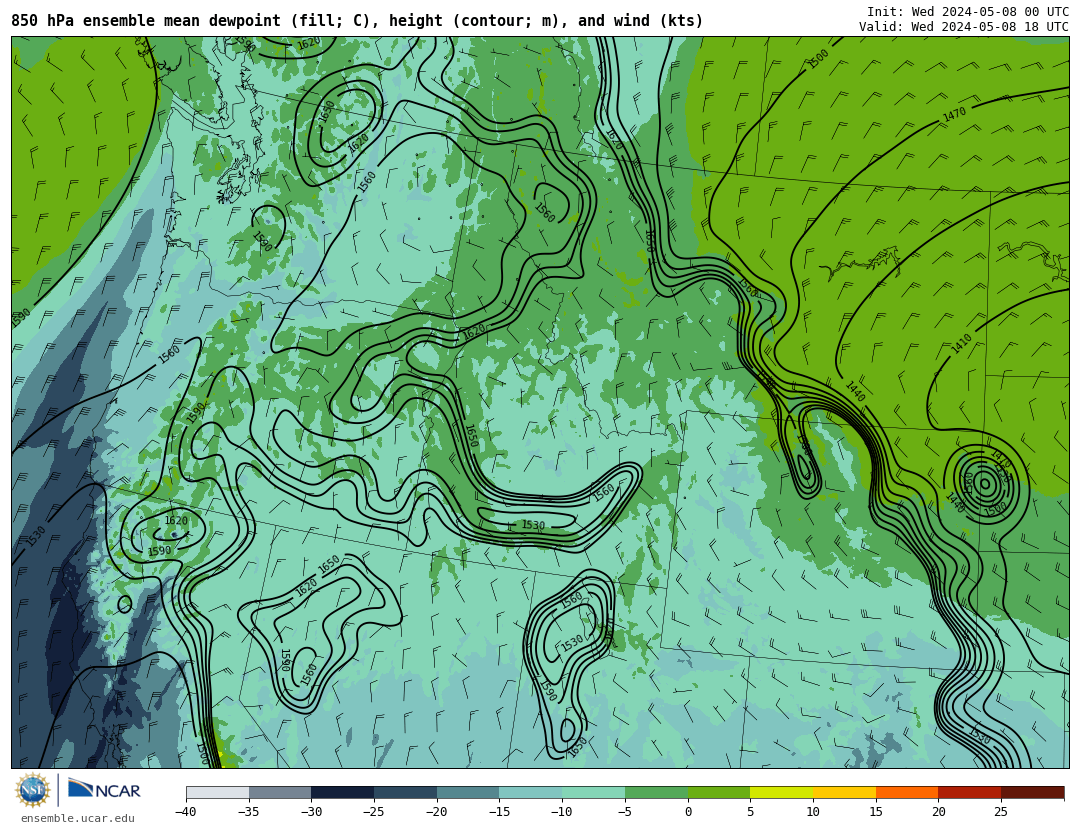
Task: Open the ensemble.ucar.edu text link
Action: [x=78, y=819]
